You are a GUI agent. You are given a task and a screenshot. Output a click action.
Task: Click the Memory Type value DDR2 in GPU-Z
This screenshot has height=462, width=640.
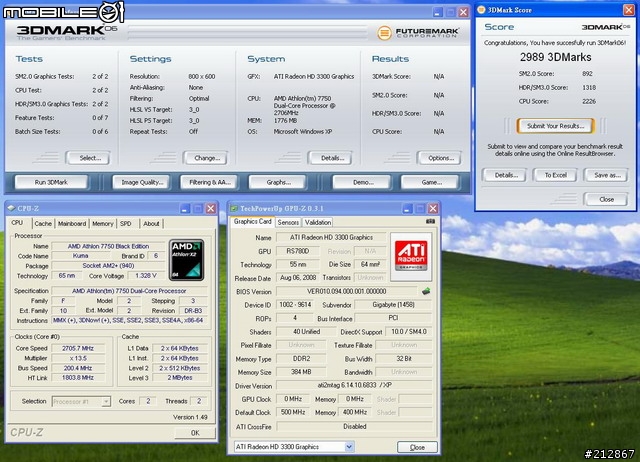(x=302, y=359)
